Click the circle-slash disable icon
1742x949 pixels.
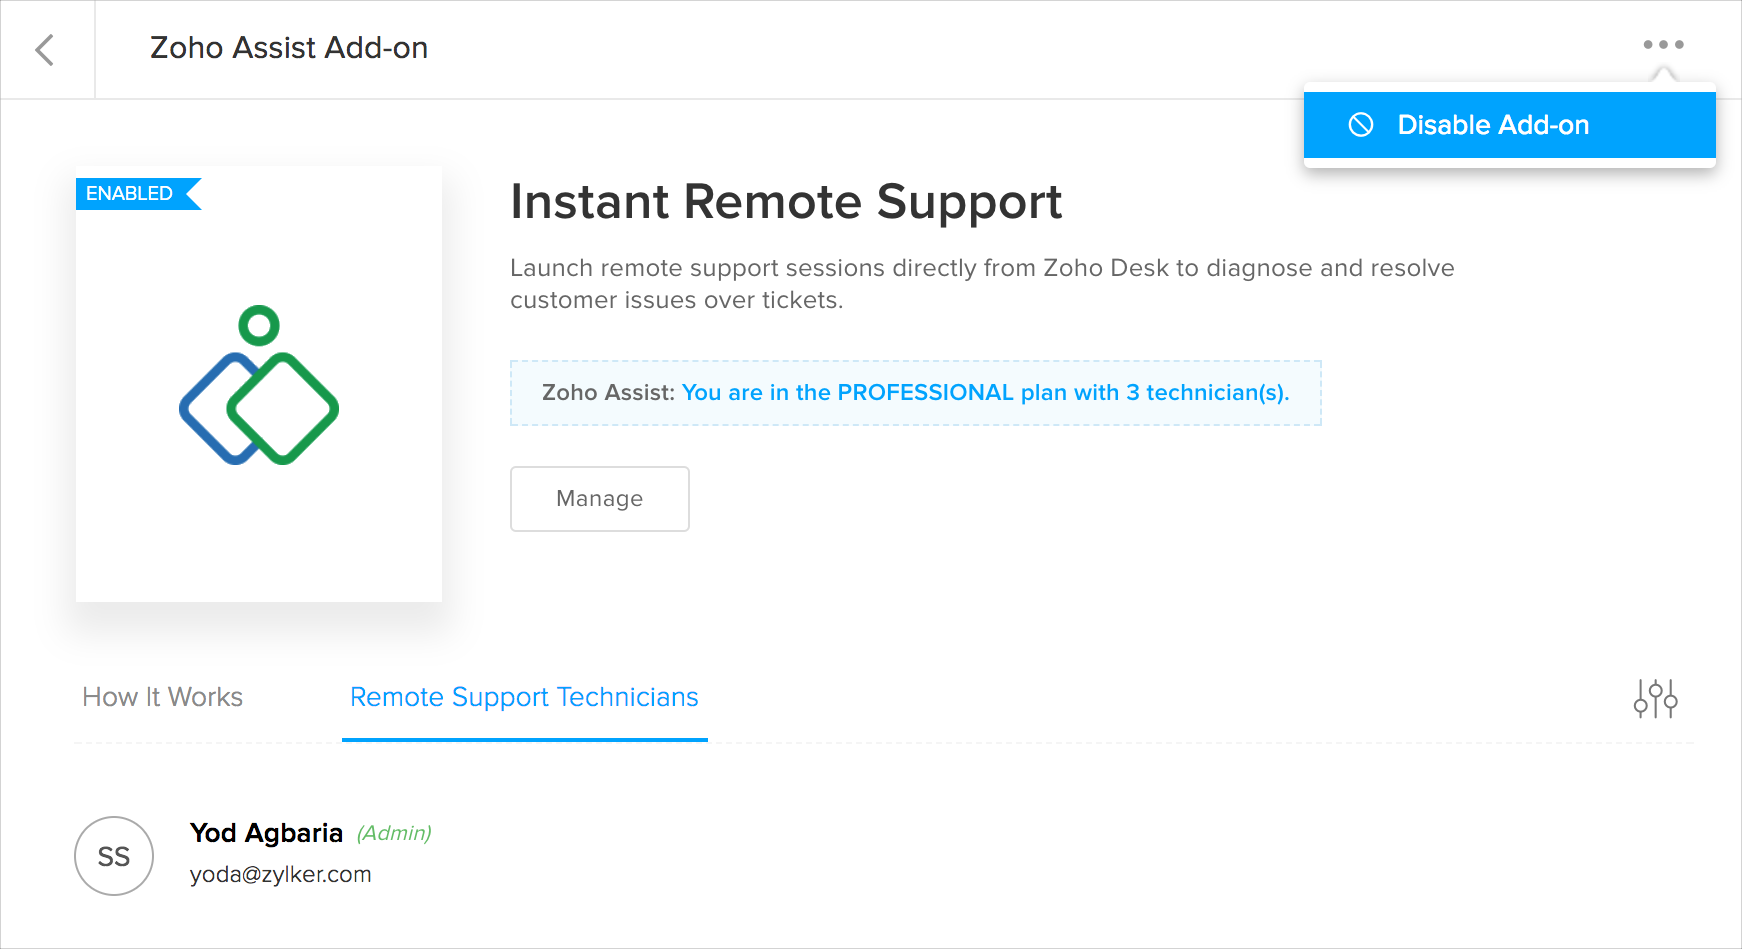pyautogui.click(x=1361, y=125)
